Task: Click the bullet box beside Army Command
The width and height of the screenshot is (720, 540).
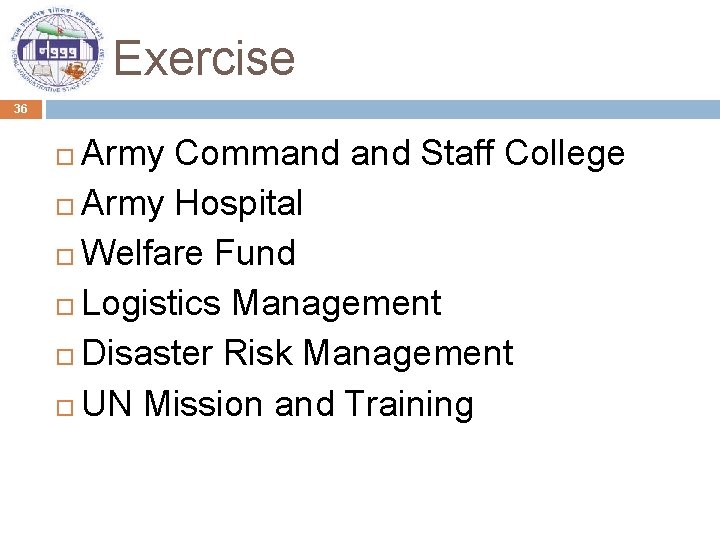Action: click(x=65, y=157)
